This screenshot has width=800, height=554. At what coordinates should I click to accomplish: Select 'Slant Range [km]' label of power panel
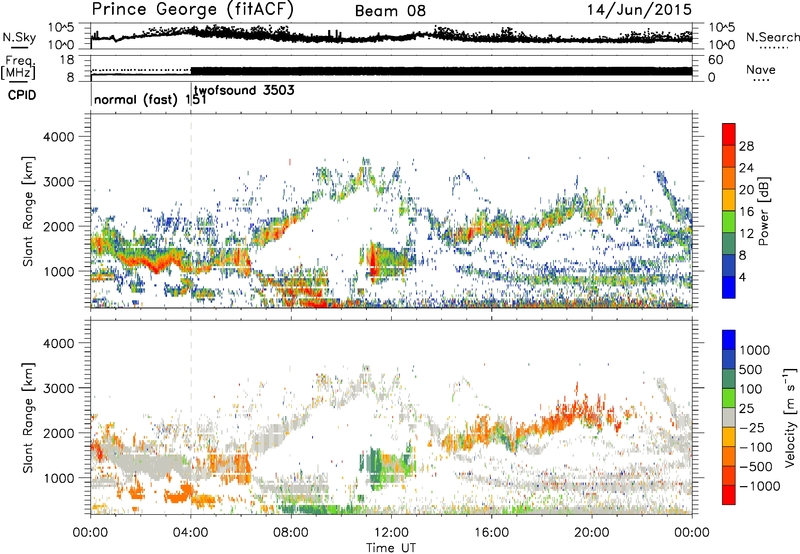28,211
